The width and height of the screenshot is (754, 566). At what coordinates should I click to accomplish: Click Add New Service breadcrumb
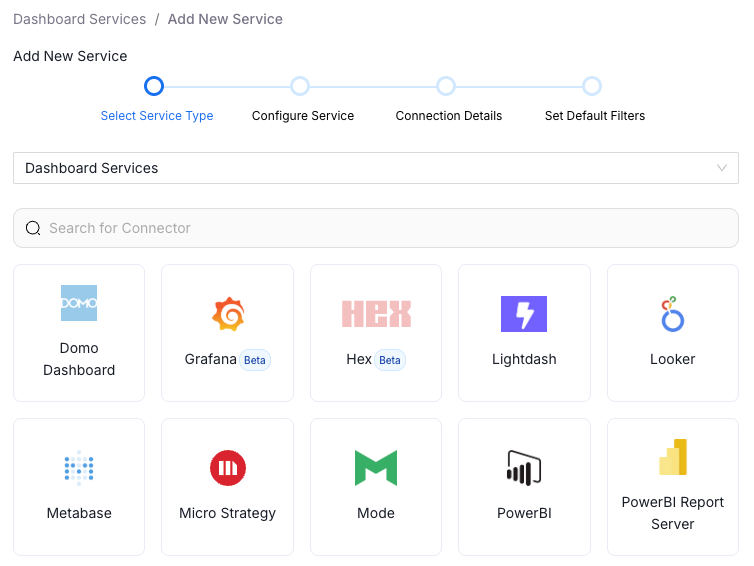[x=225, y=19]
